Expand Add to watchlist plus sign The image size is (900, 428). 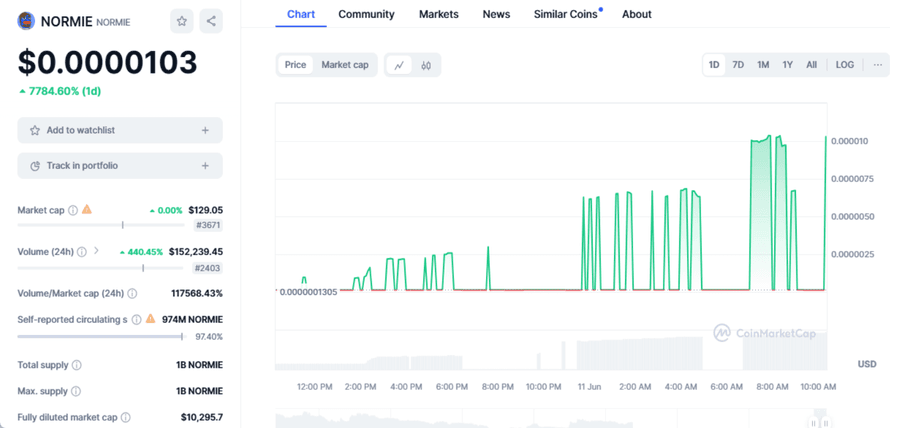click(x=205, y=130)
